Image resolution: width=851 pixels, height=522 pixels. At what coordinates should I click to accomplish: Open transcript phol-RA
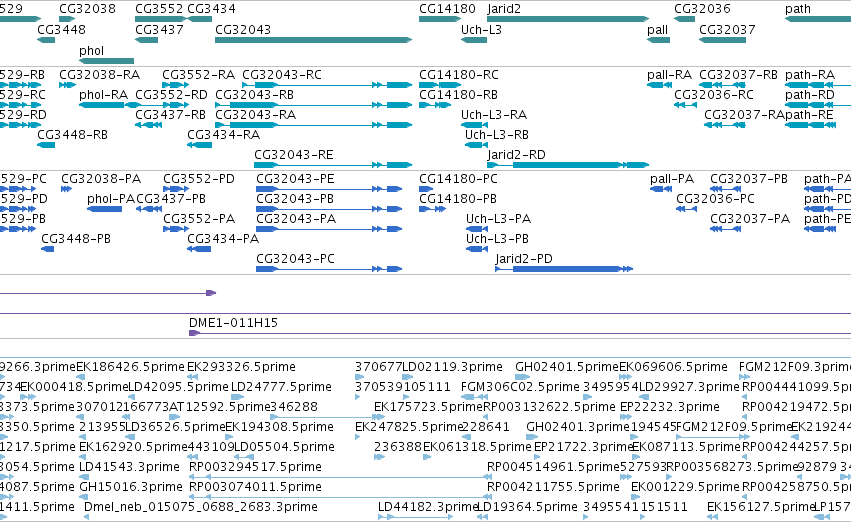pyautogui.click(x=103, y=94)
